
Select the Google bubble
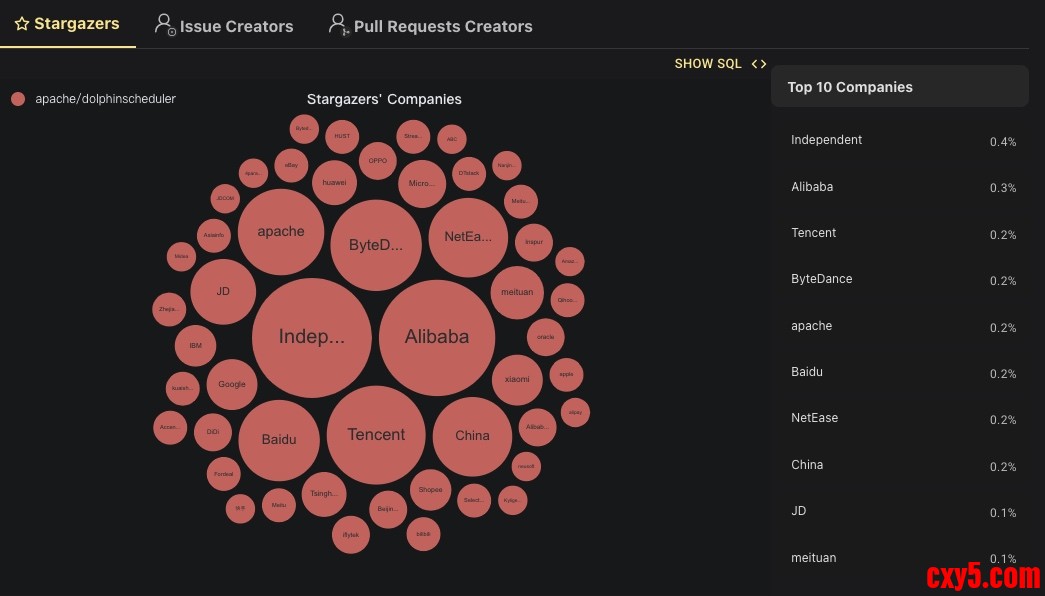click(x=232, y=384)
